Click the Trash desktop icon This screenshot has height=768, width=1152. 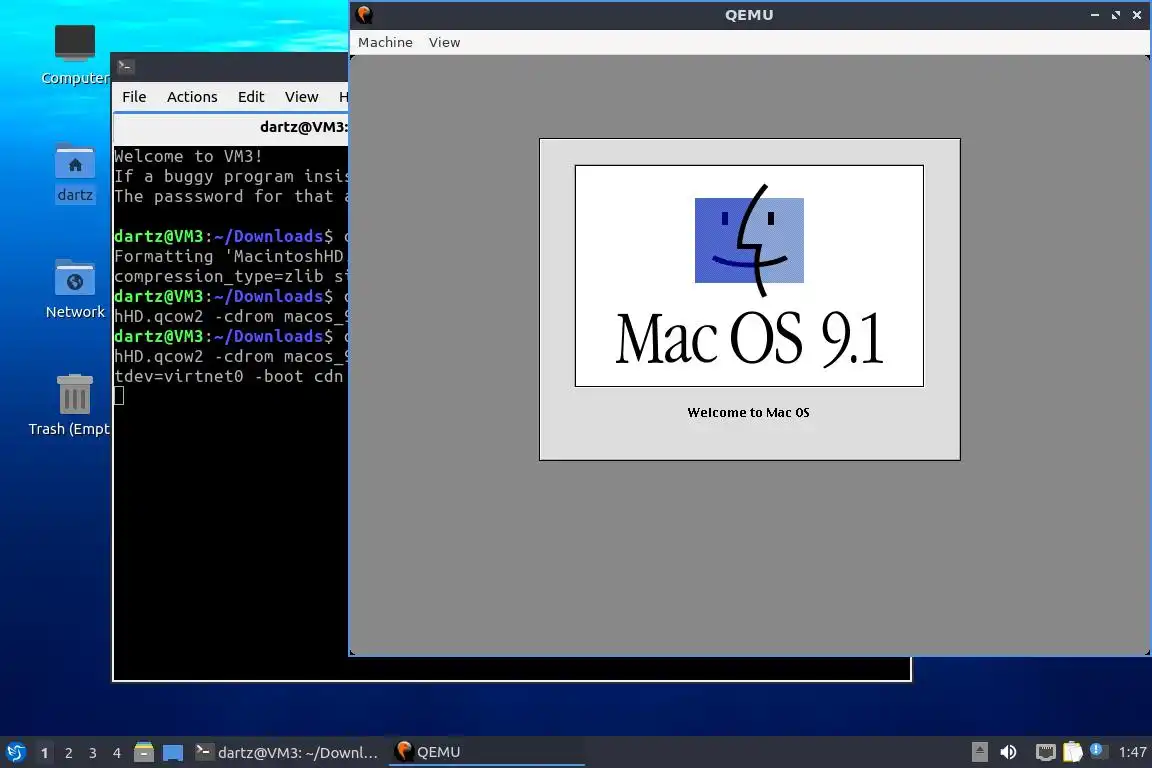72,405
